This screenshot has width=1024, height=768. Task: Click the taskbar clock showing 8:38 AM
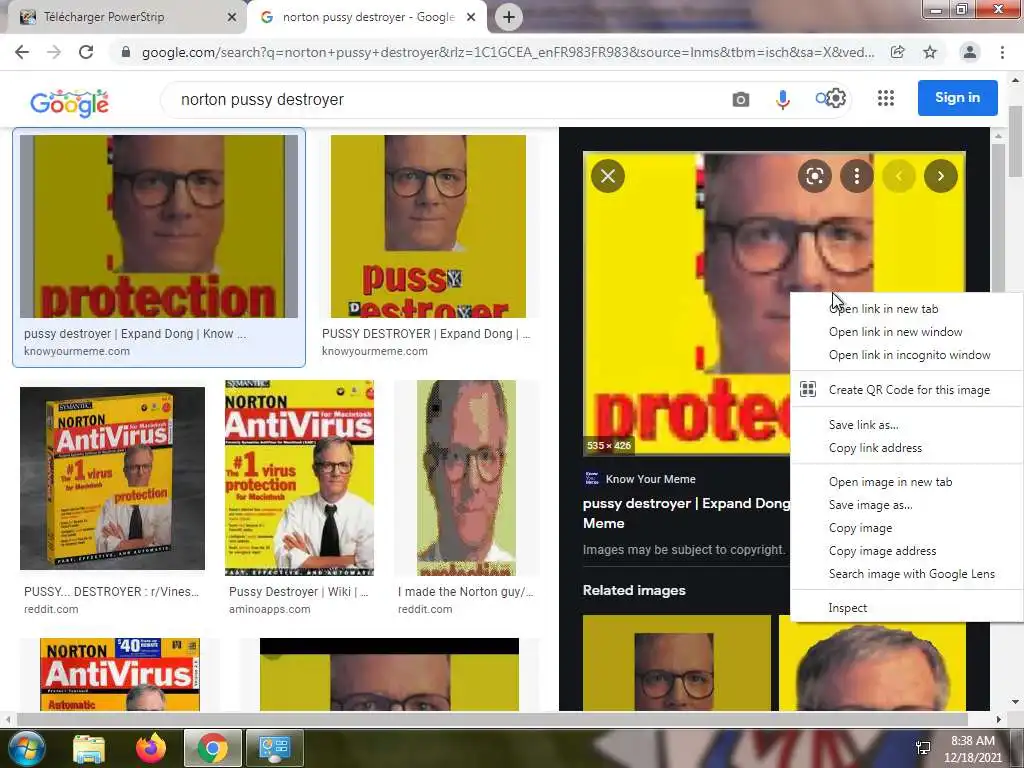(x=973, y=748)
